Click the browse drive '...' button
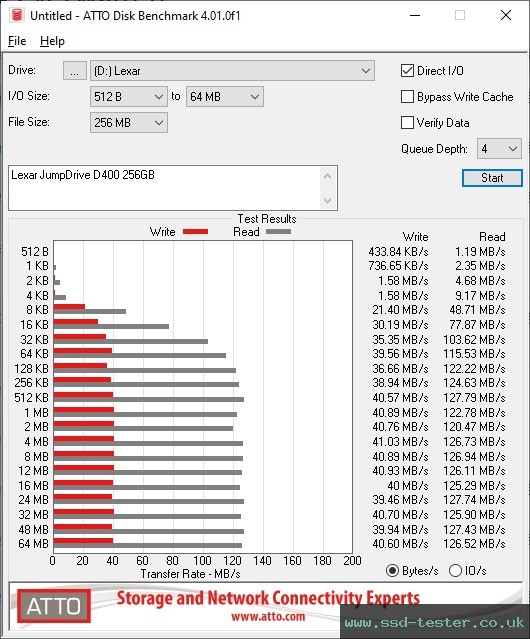Image resolution: width=530 pixels, height=639 pixels. [75, 71]
